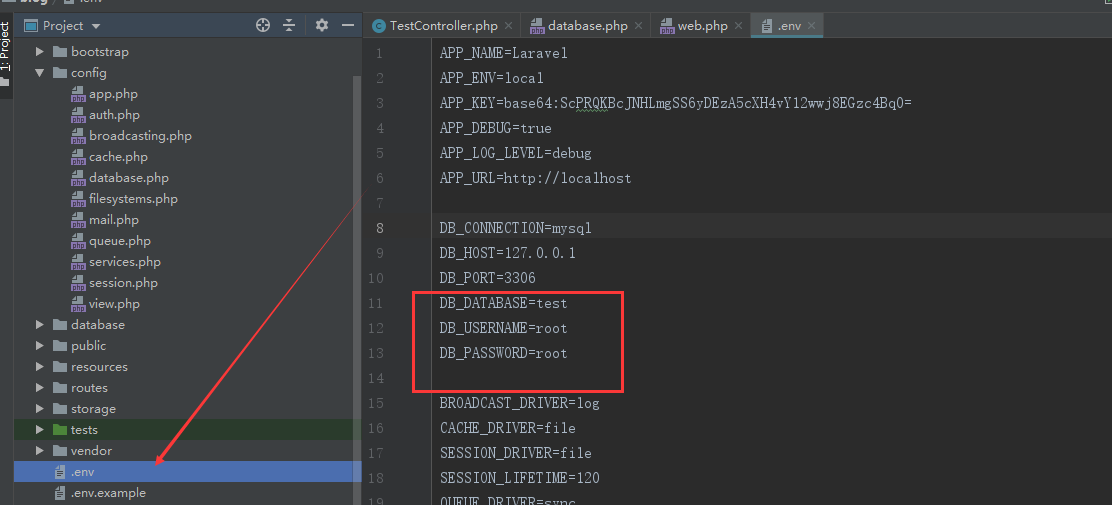
Task: Click the DB_USERNAME=root line
Action: pyautogui.click(x=504, y=328)
